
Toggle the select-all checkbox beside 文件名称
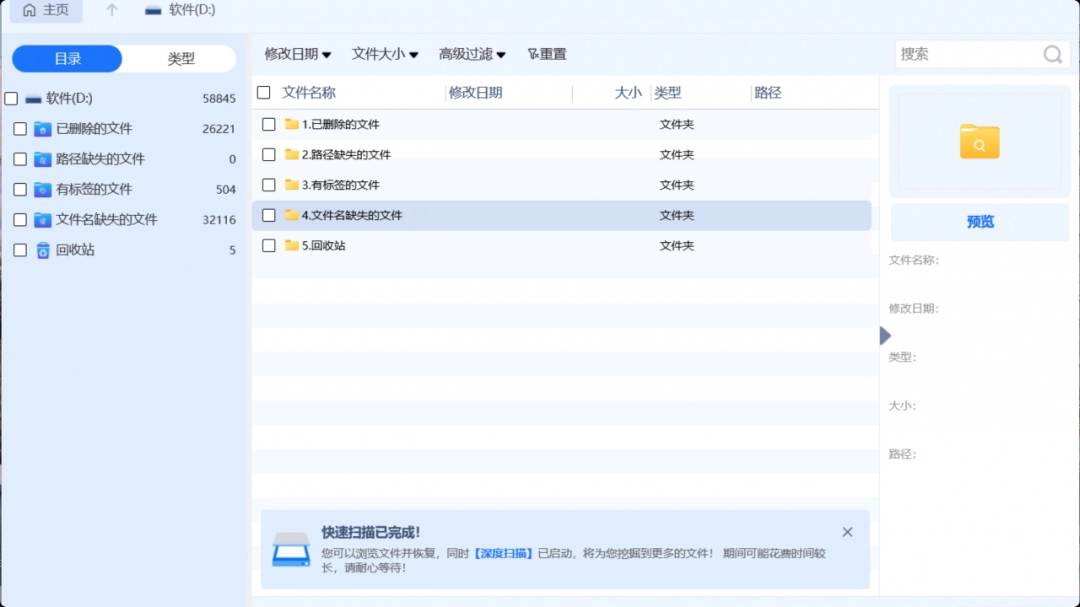264,93
